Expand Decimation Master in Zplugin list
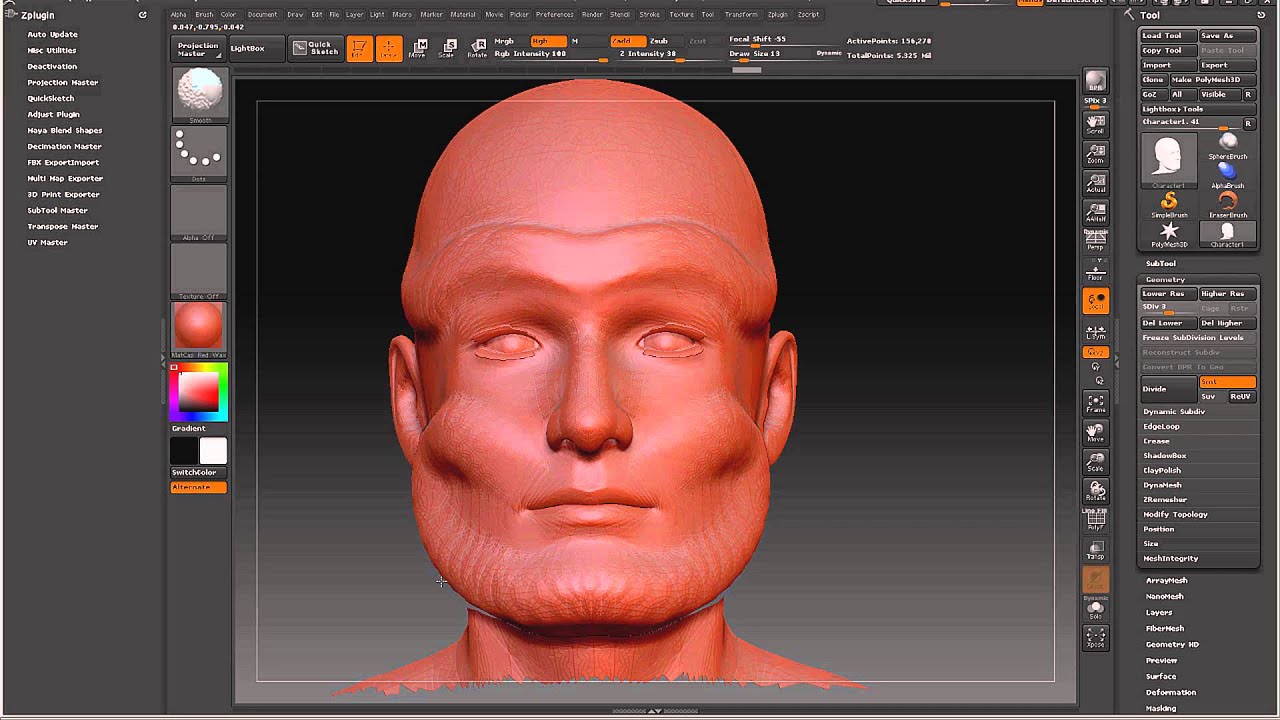Viewport: 1280px width, 720px height. pyautogui.click(x=66, y=146)
